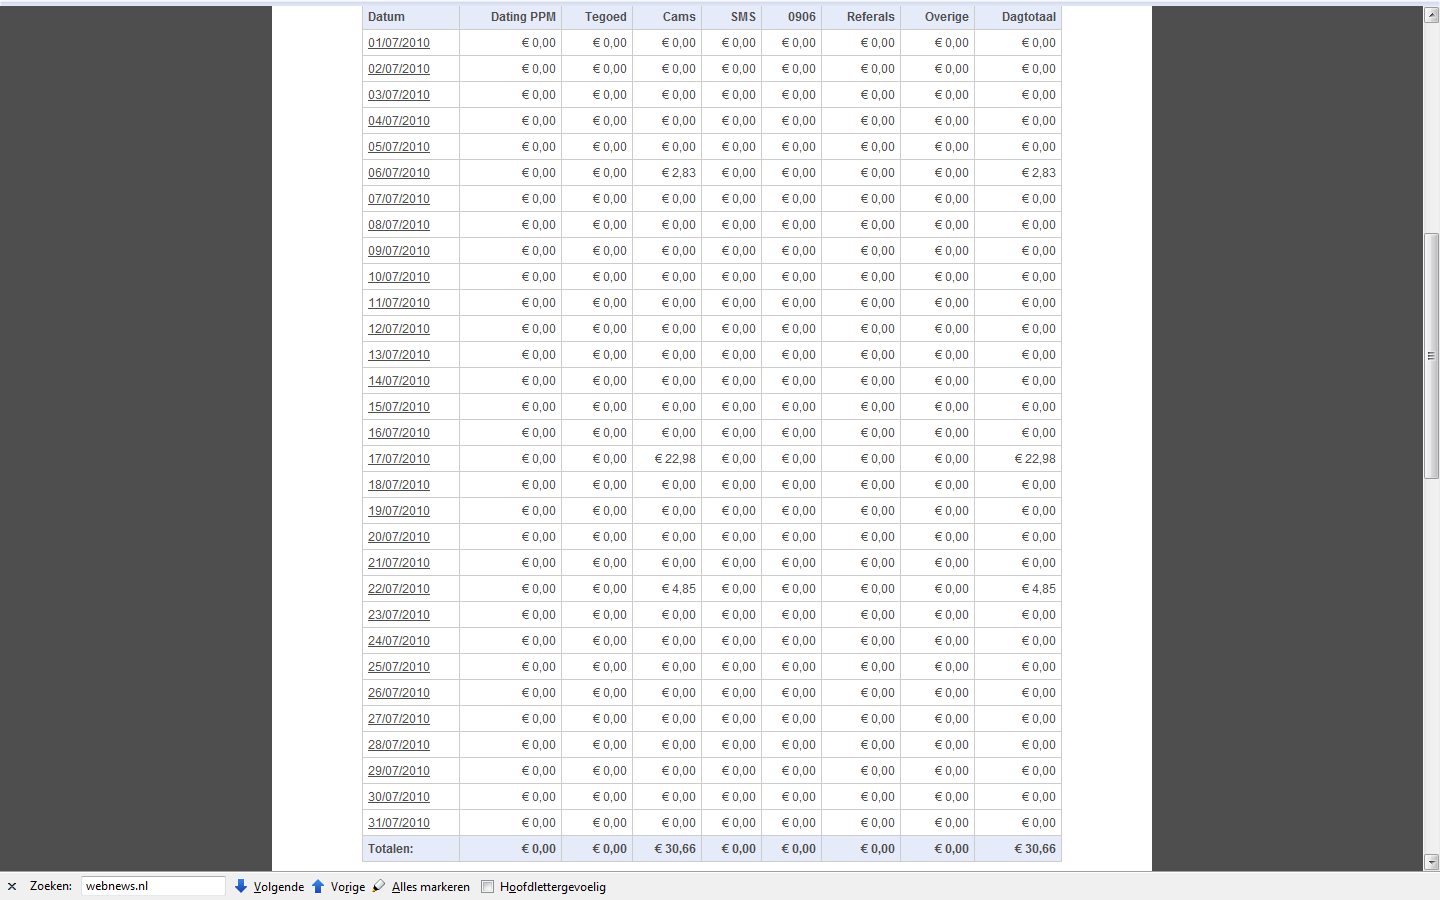Viewport: 1440px width, 900px height.
Task: Click the Alles markeren button label
Action: point(431,887)
